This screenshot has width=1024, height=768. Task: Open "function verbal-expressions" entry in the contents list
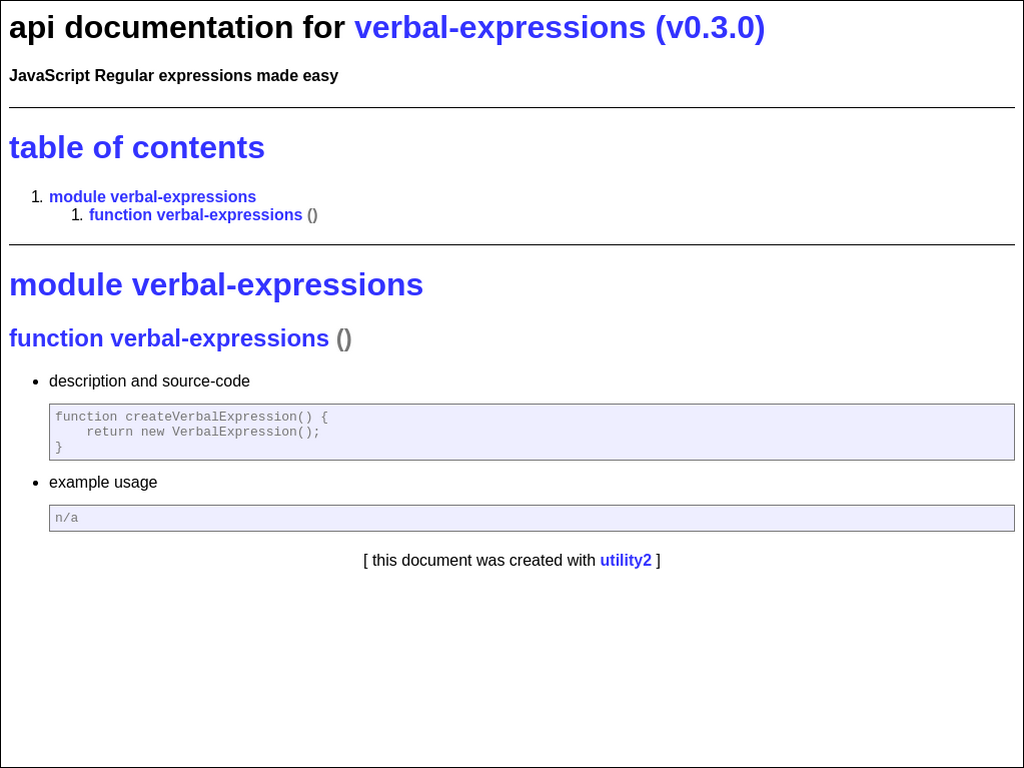[195, 215]
